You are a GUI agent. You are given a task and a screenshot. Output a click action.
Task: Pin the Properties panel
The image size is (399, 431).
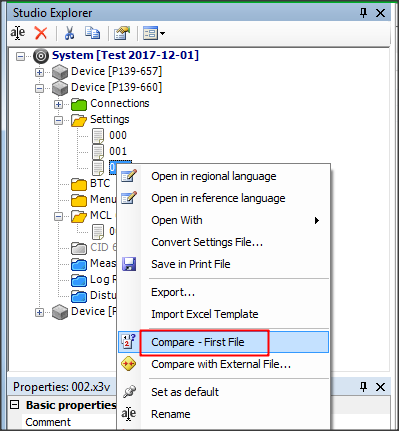[363, 387]
